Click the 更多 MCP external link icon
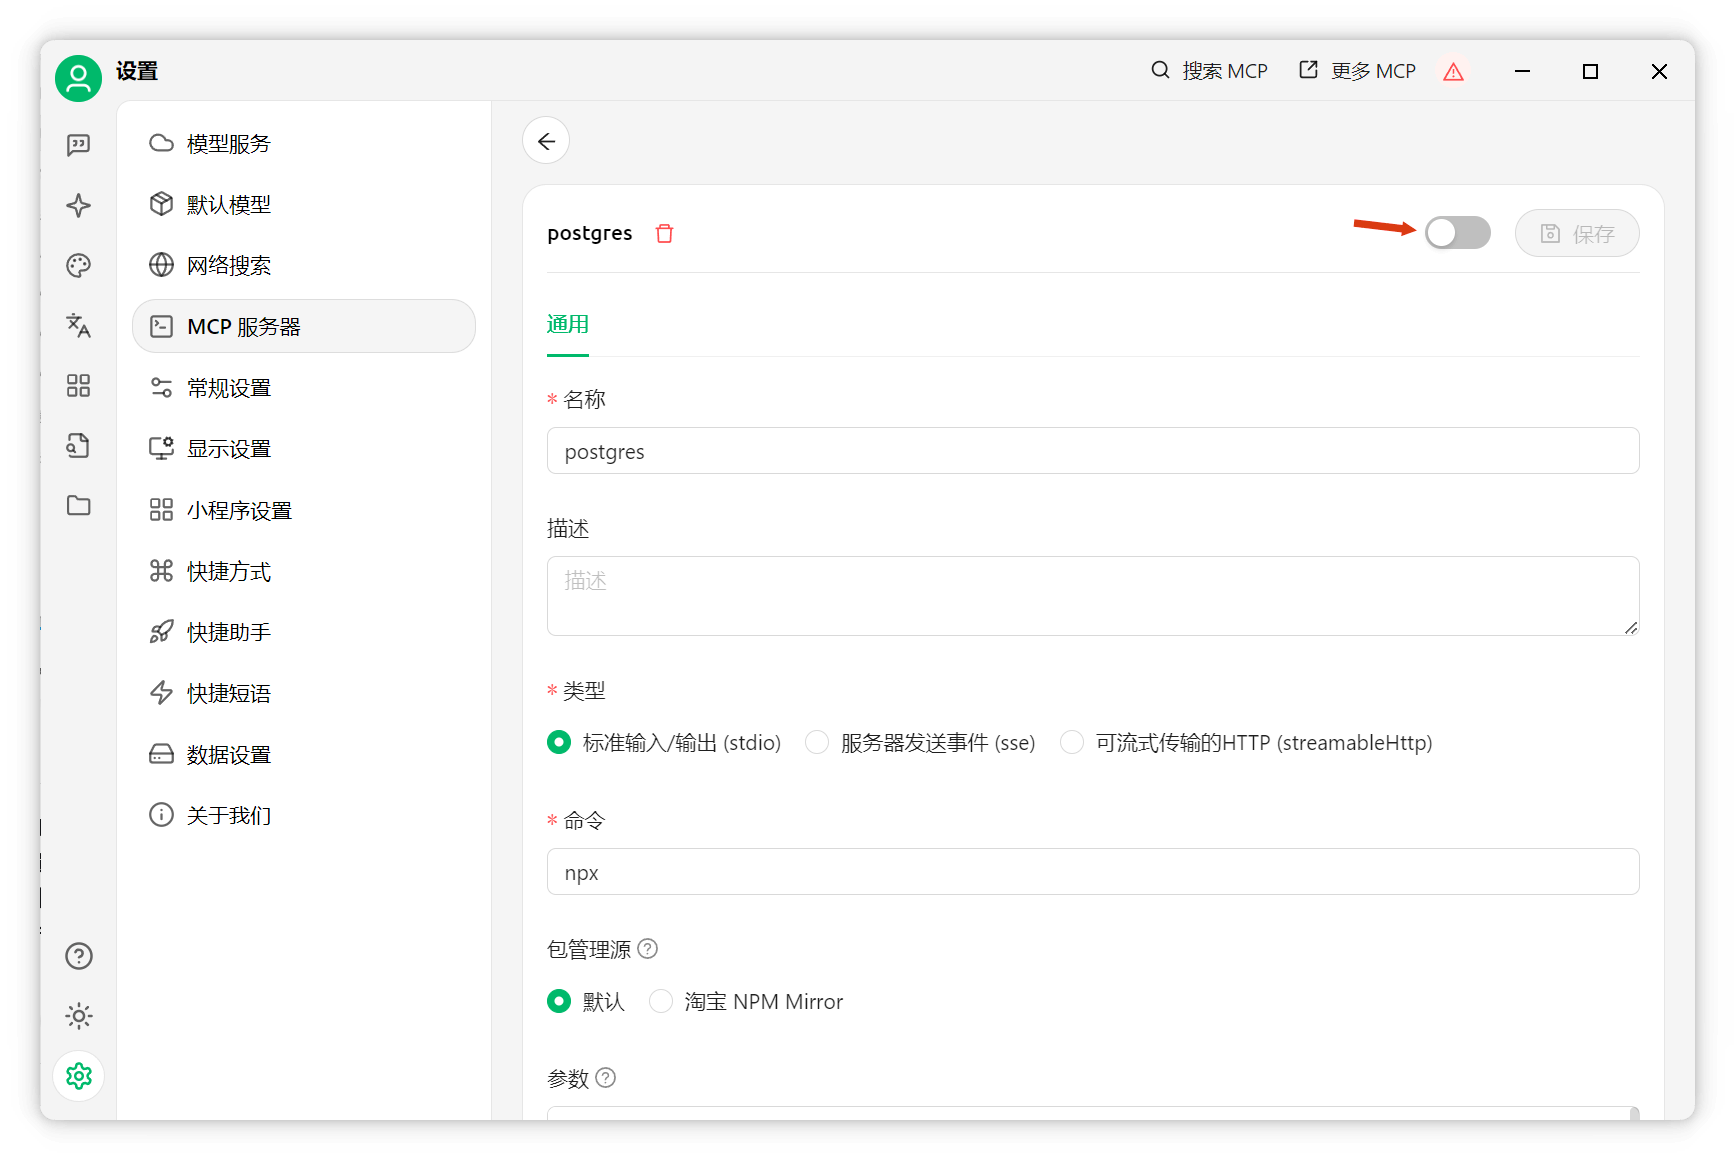Image resolution: width=1735 pixels, height=1160 pixels. pyautogui.click(x=1308, y=70)
